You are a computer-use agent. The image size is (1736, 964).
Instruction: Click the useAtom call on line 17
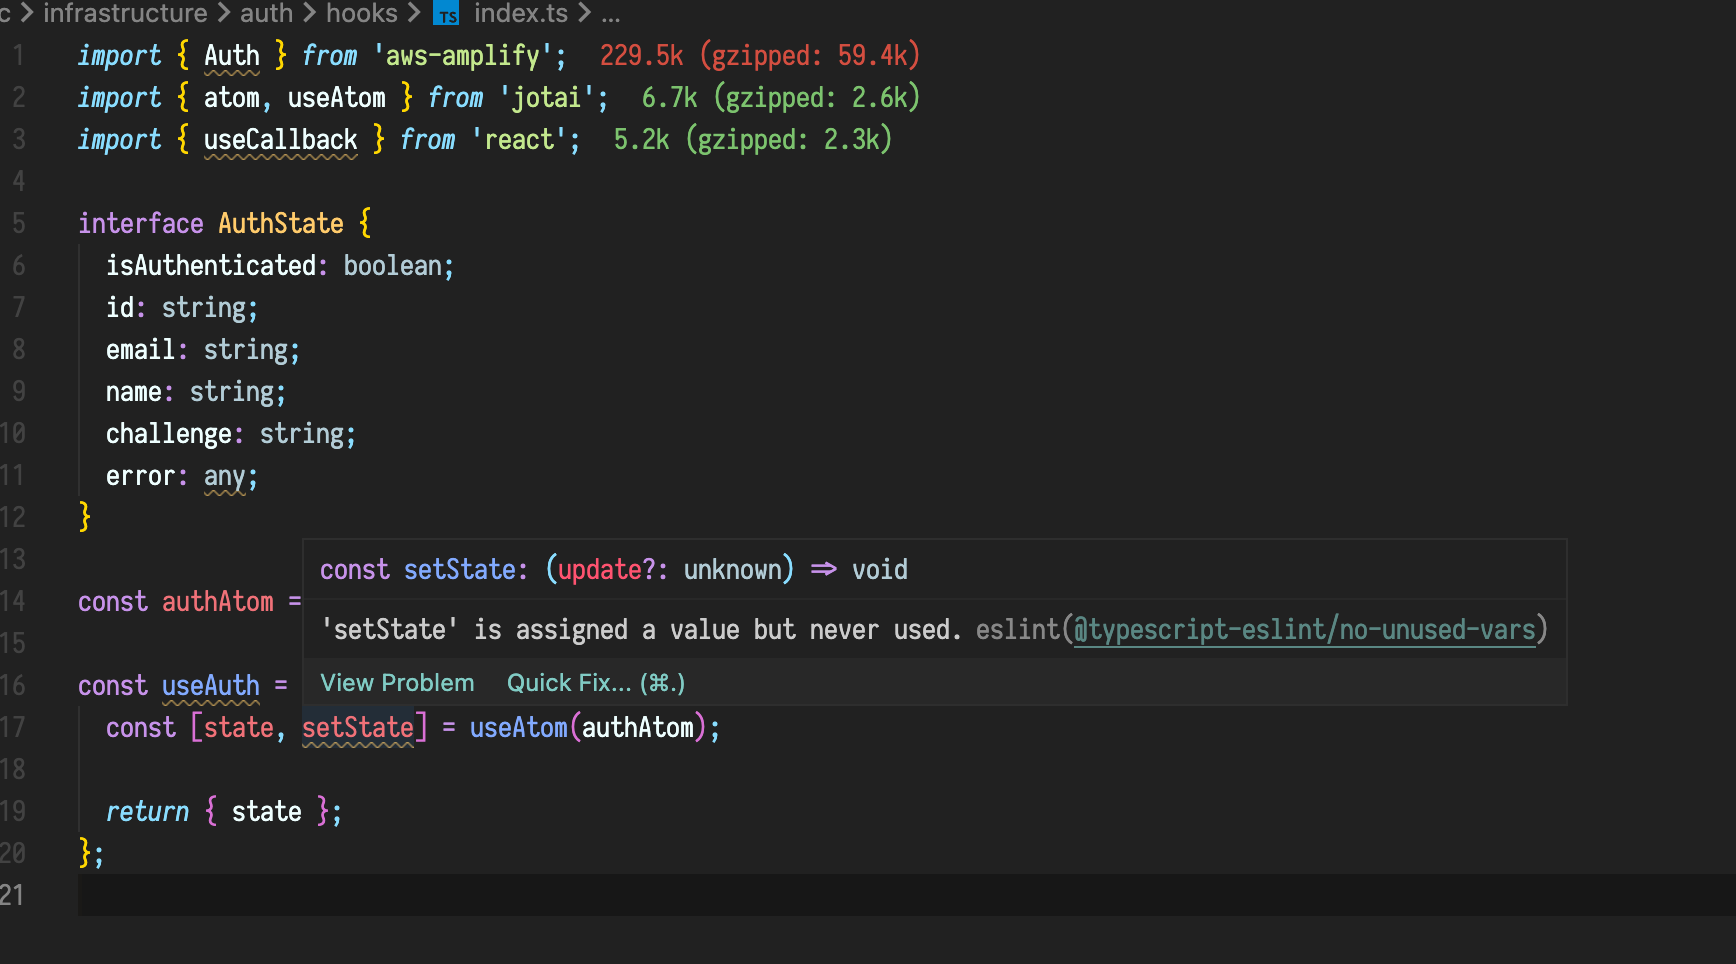pyautogui.click(x=519, y=727)
